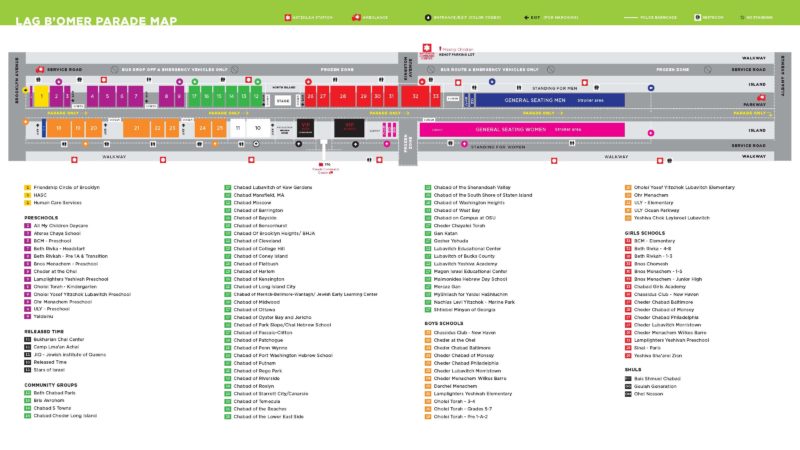Click the Brooklyn Avenue street label
This screenshot has width=800, height=450.
[17, 81]
